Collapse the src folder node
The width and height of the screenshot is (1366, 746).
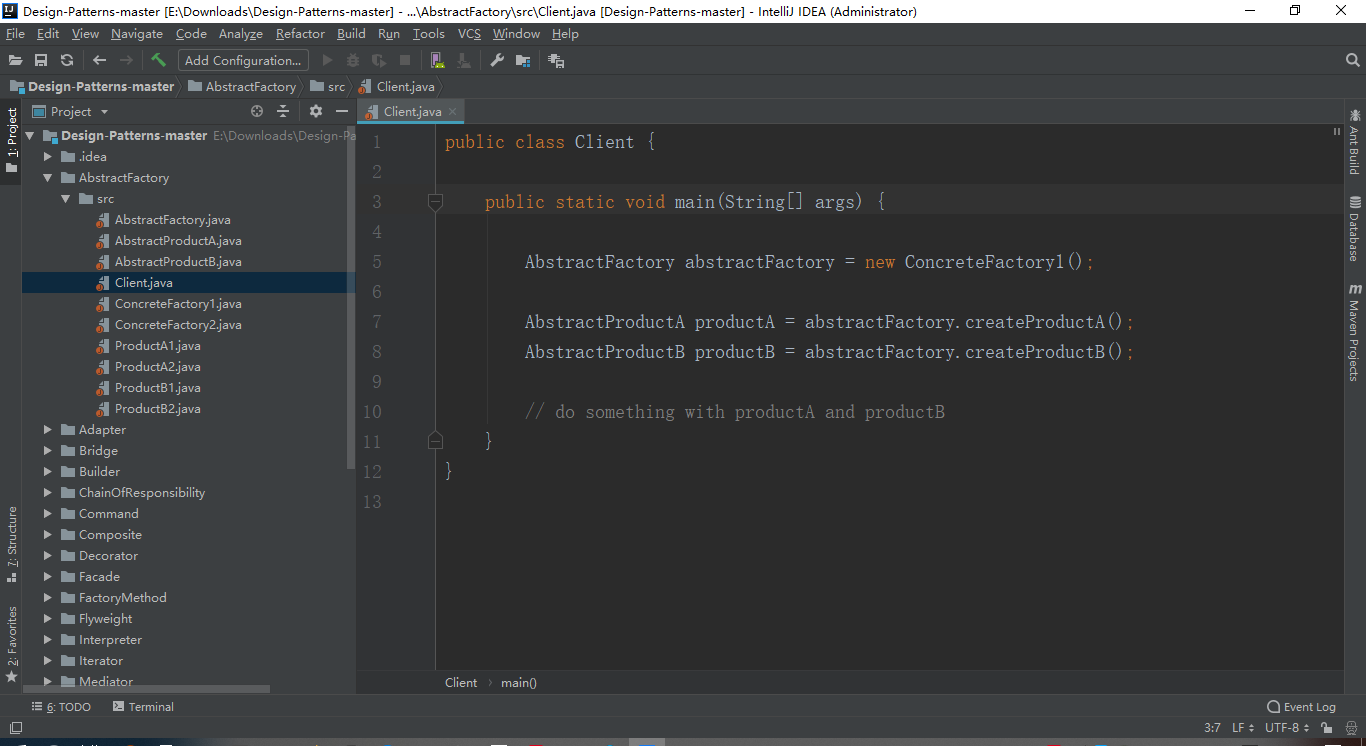tap(65, 199)
